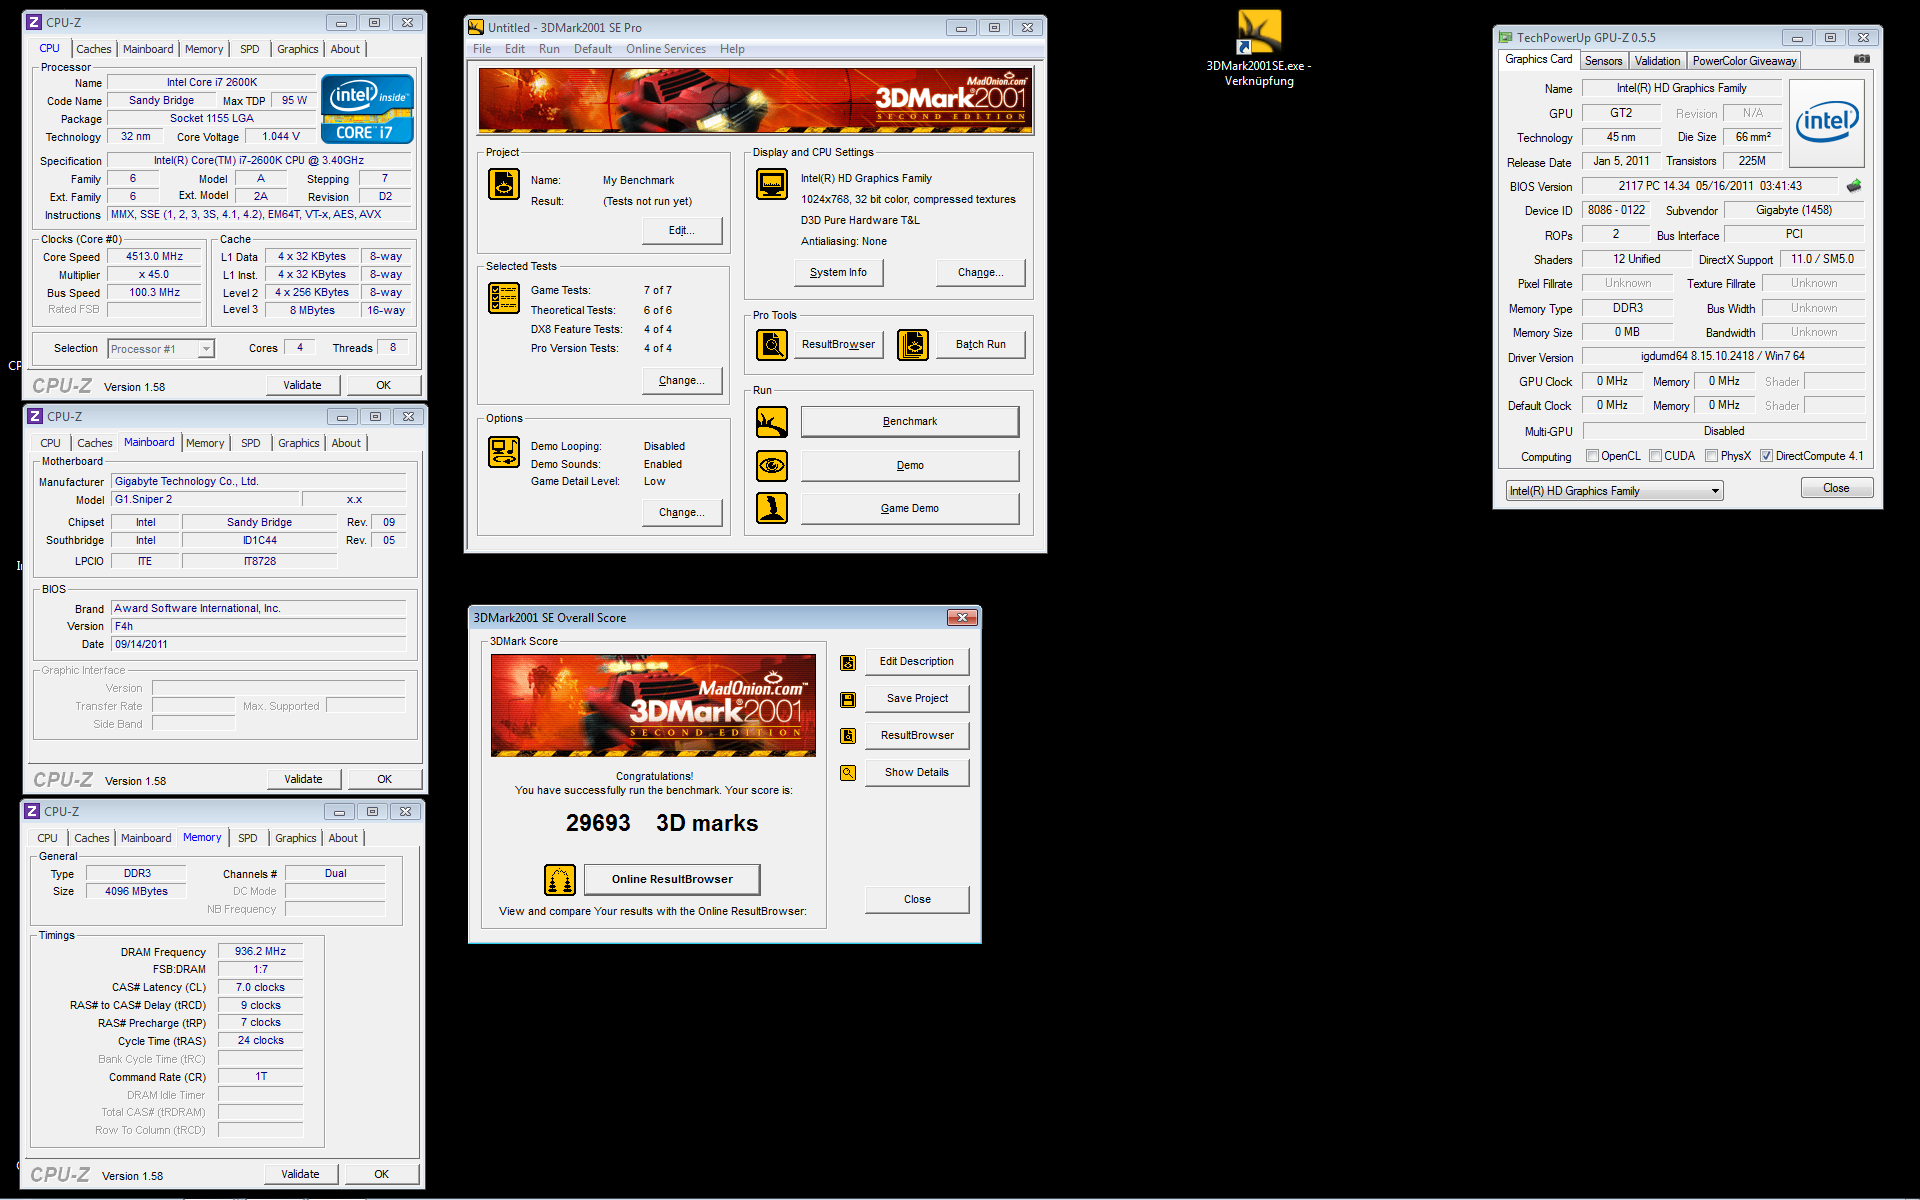The height and width of the screenshot is (1200, 1920).
Task: Click the ResultBrowser icon in score window
Action: (848, 736)
